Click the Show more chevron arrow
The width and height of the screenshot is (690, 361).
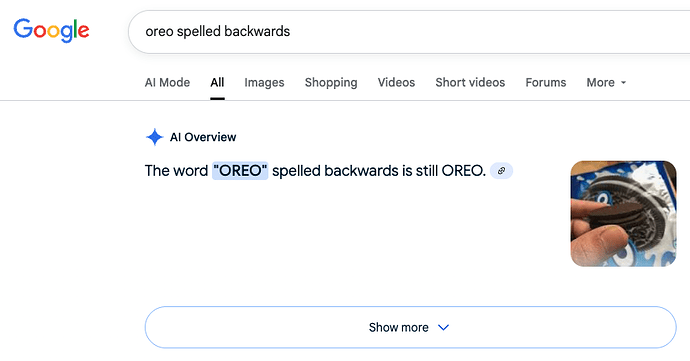pos(444,328)
